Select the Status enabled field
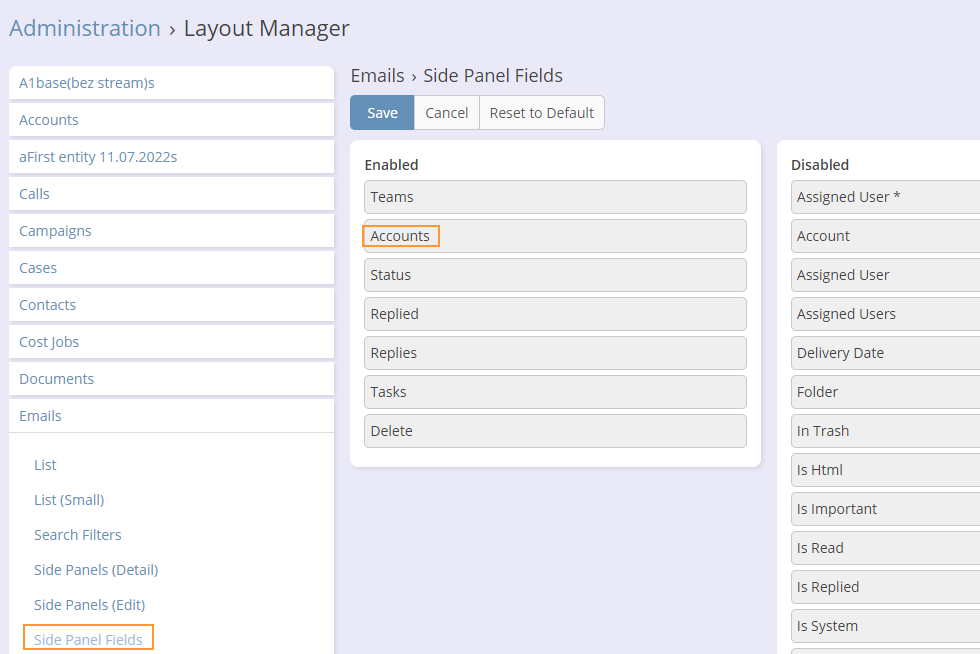 pyautogui.click(x=555, y=275)
